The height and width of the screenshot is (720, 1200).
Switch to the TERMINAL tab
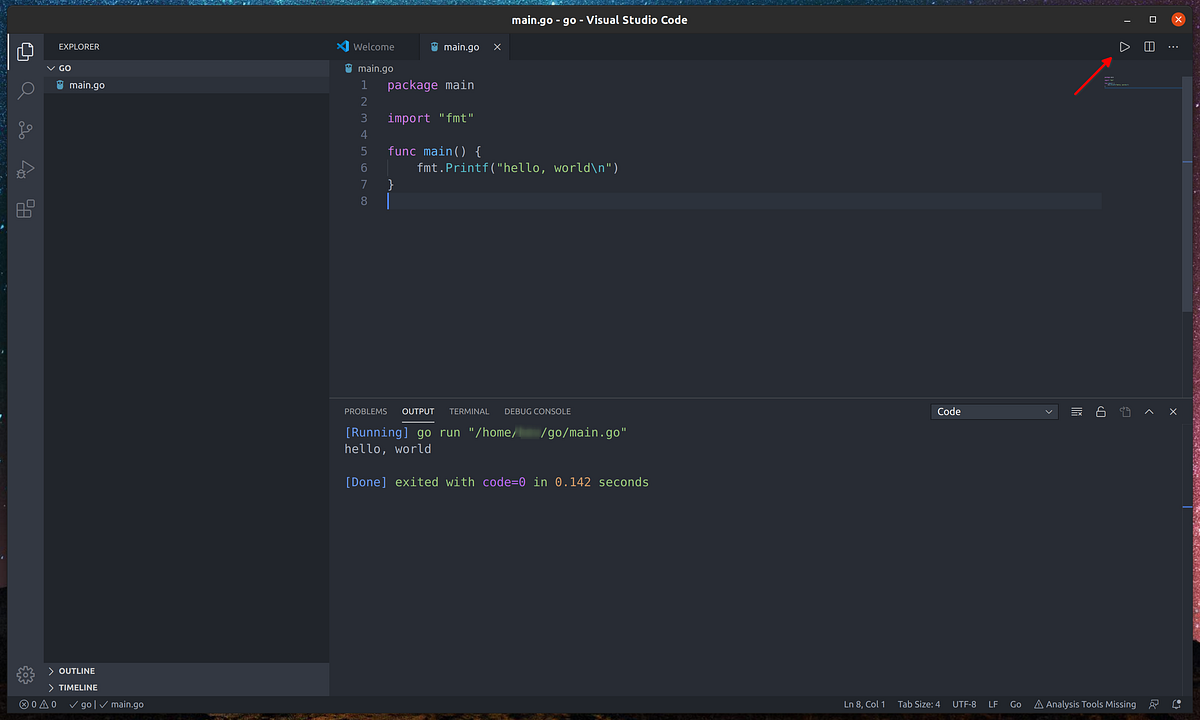click(469, 411)
